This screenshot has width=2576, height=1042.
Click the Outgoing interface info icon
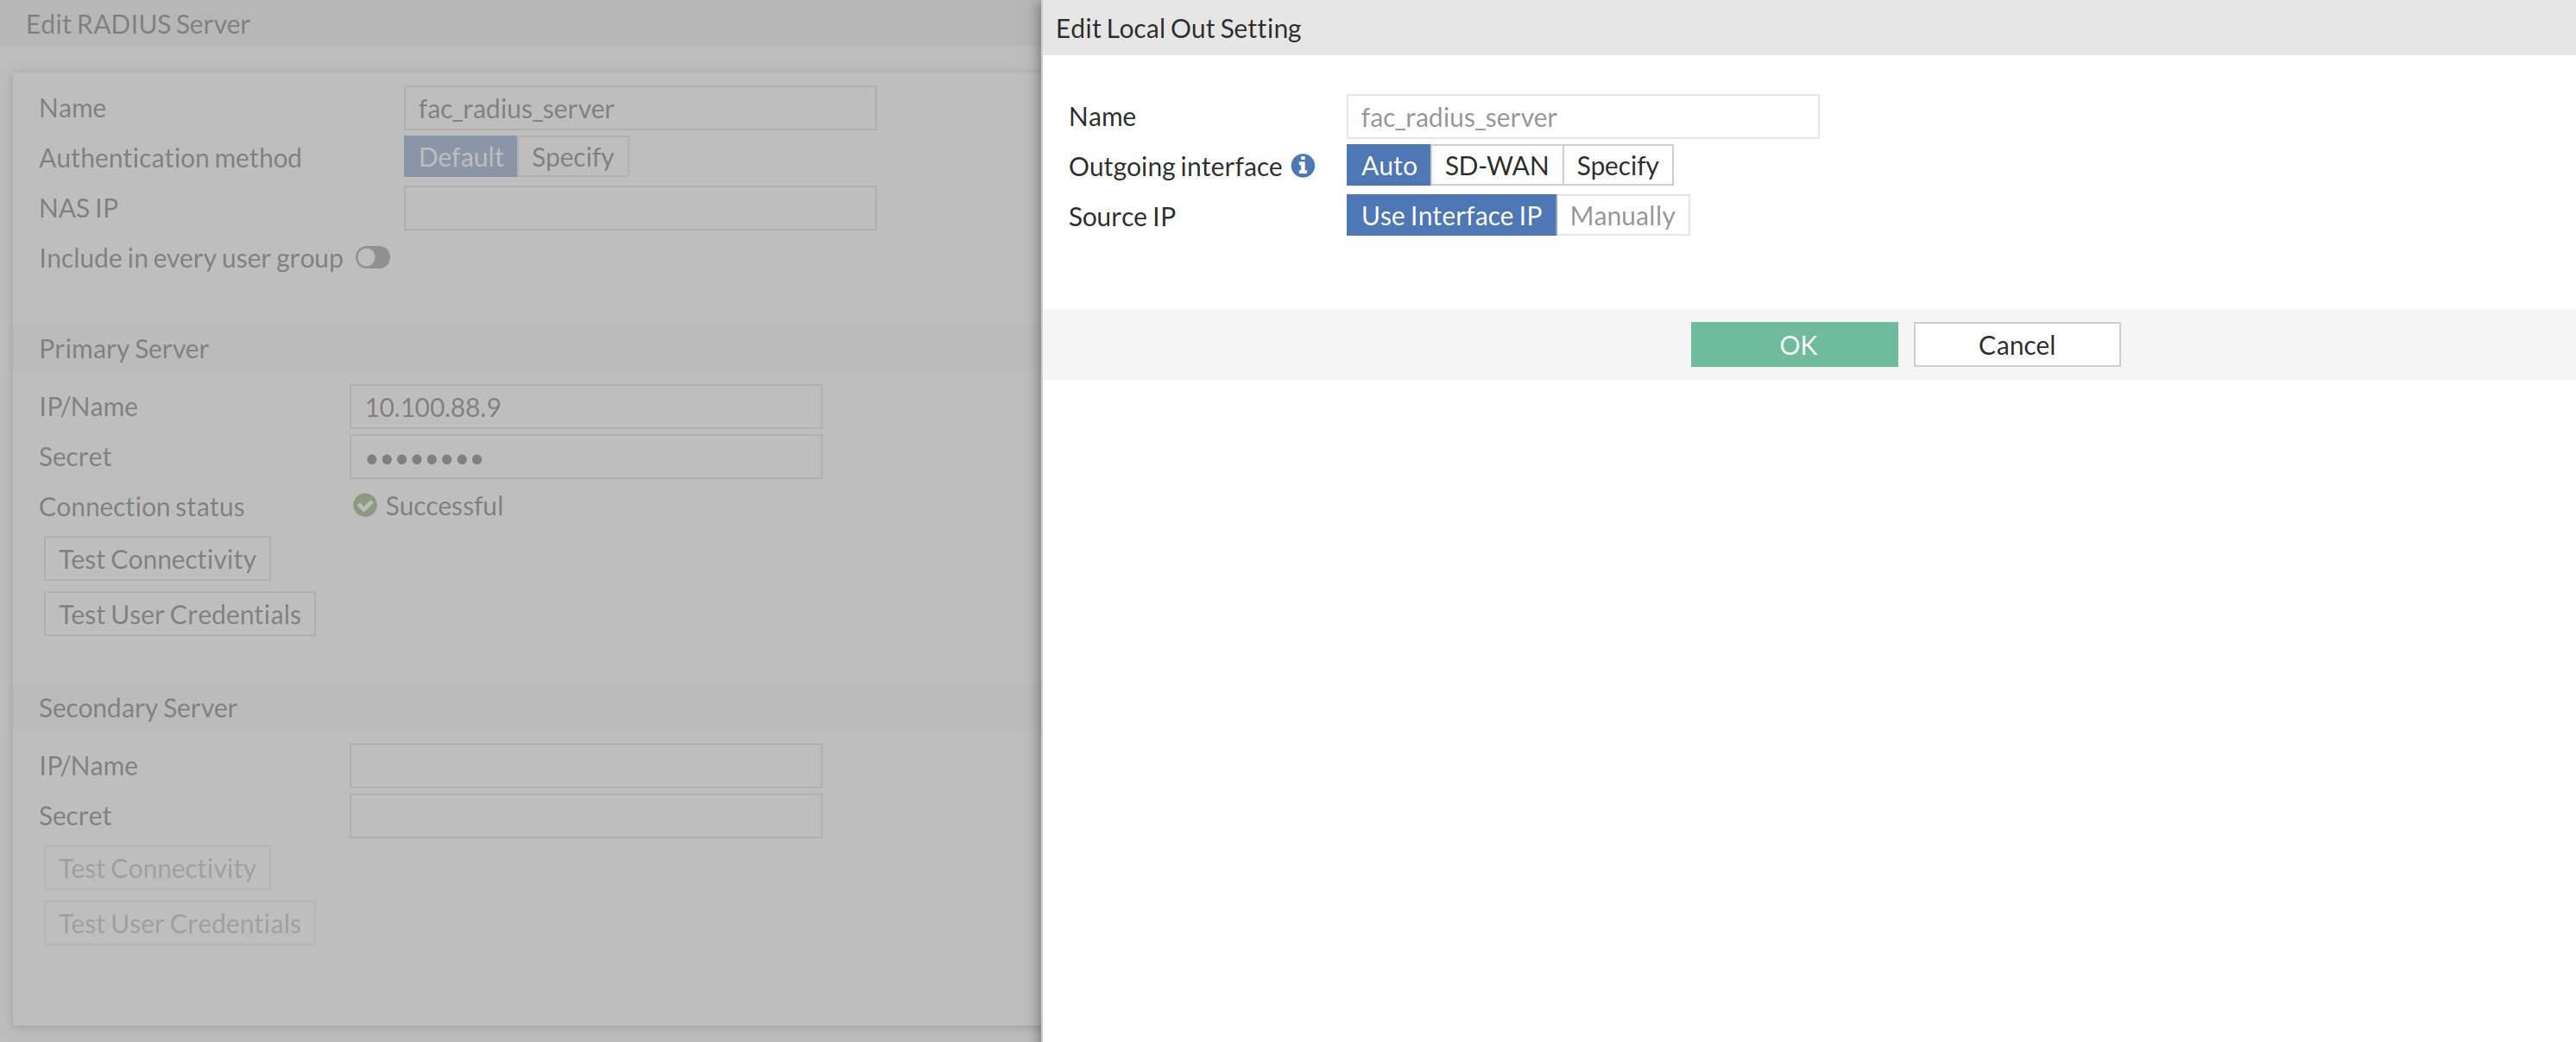[x=1302, y=165]
